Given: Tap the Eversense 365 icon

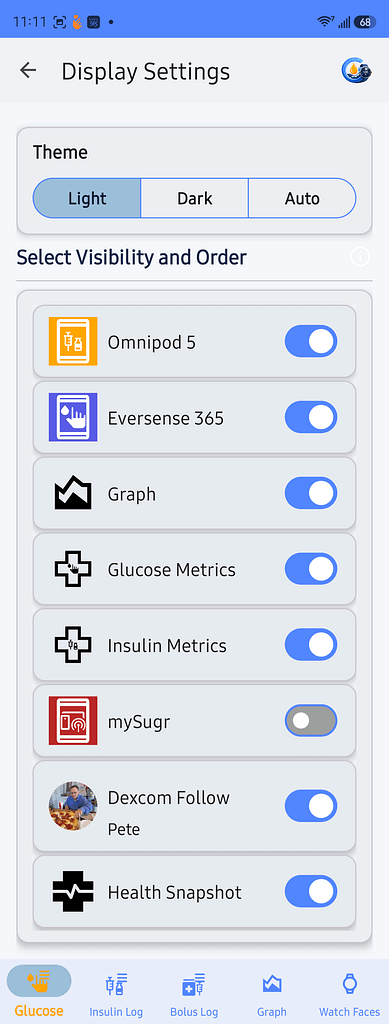Looking at the screenshot, I should click(x=73, y=417).
